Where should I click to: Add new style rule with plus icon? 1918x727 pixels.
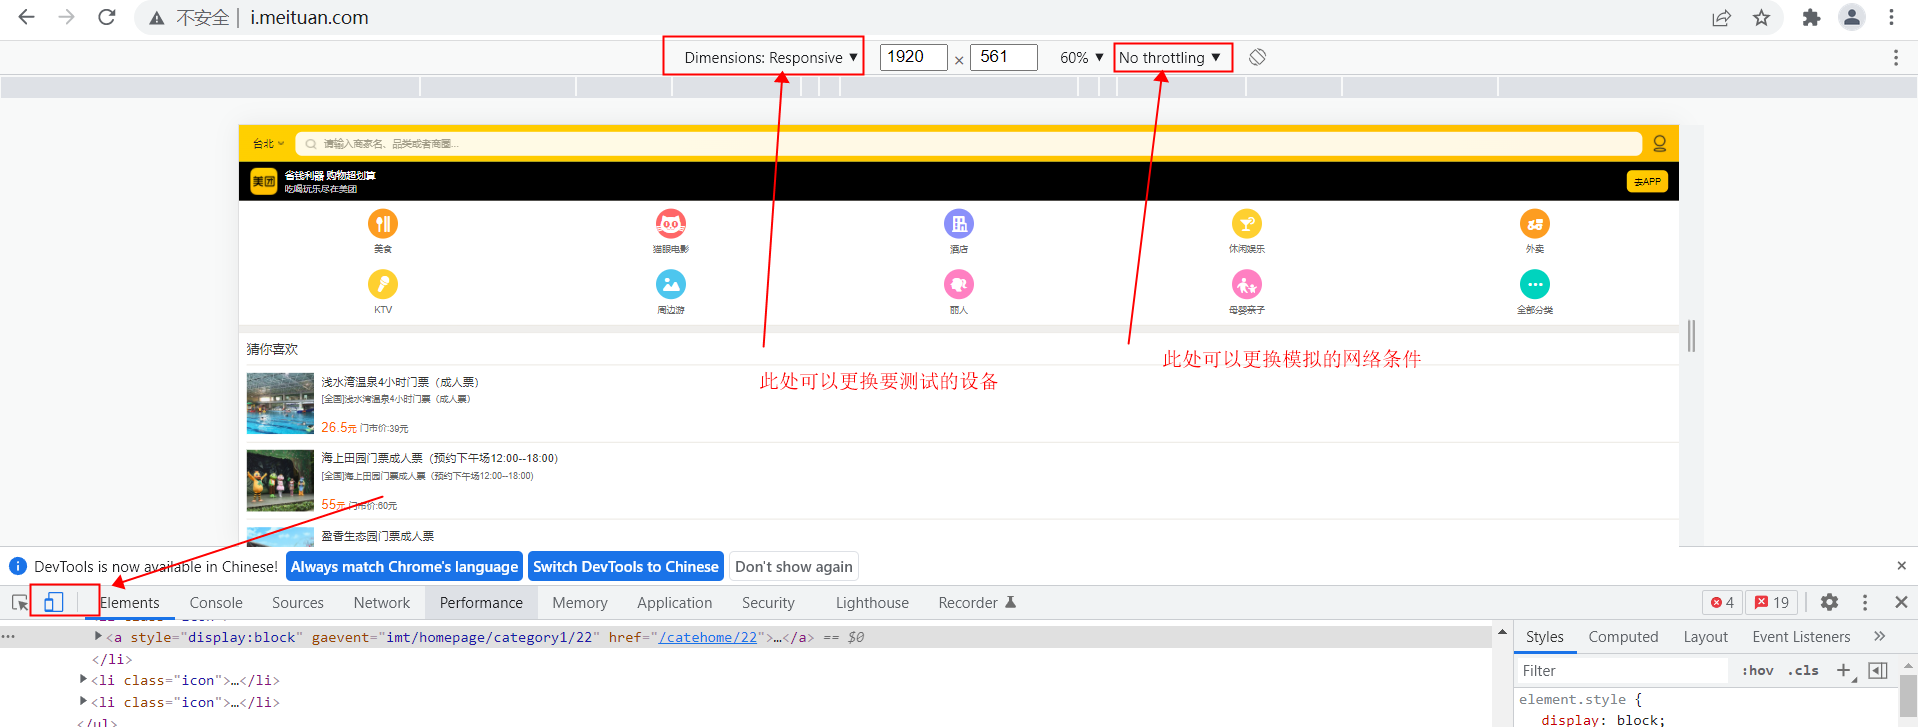coord(1844,670)
